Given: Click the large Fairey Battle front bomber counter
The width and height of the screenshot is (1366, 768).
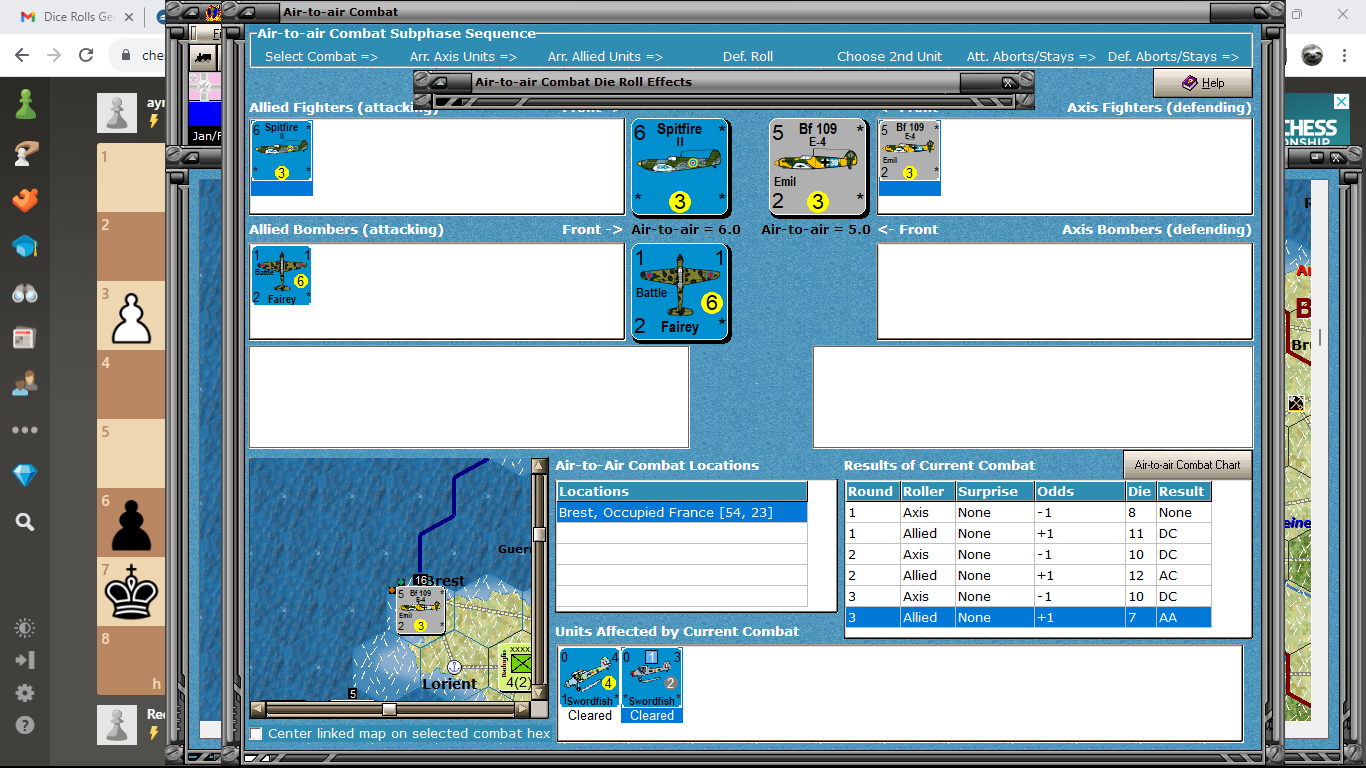Looking at the screenshot, I should tap(680, 292).
